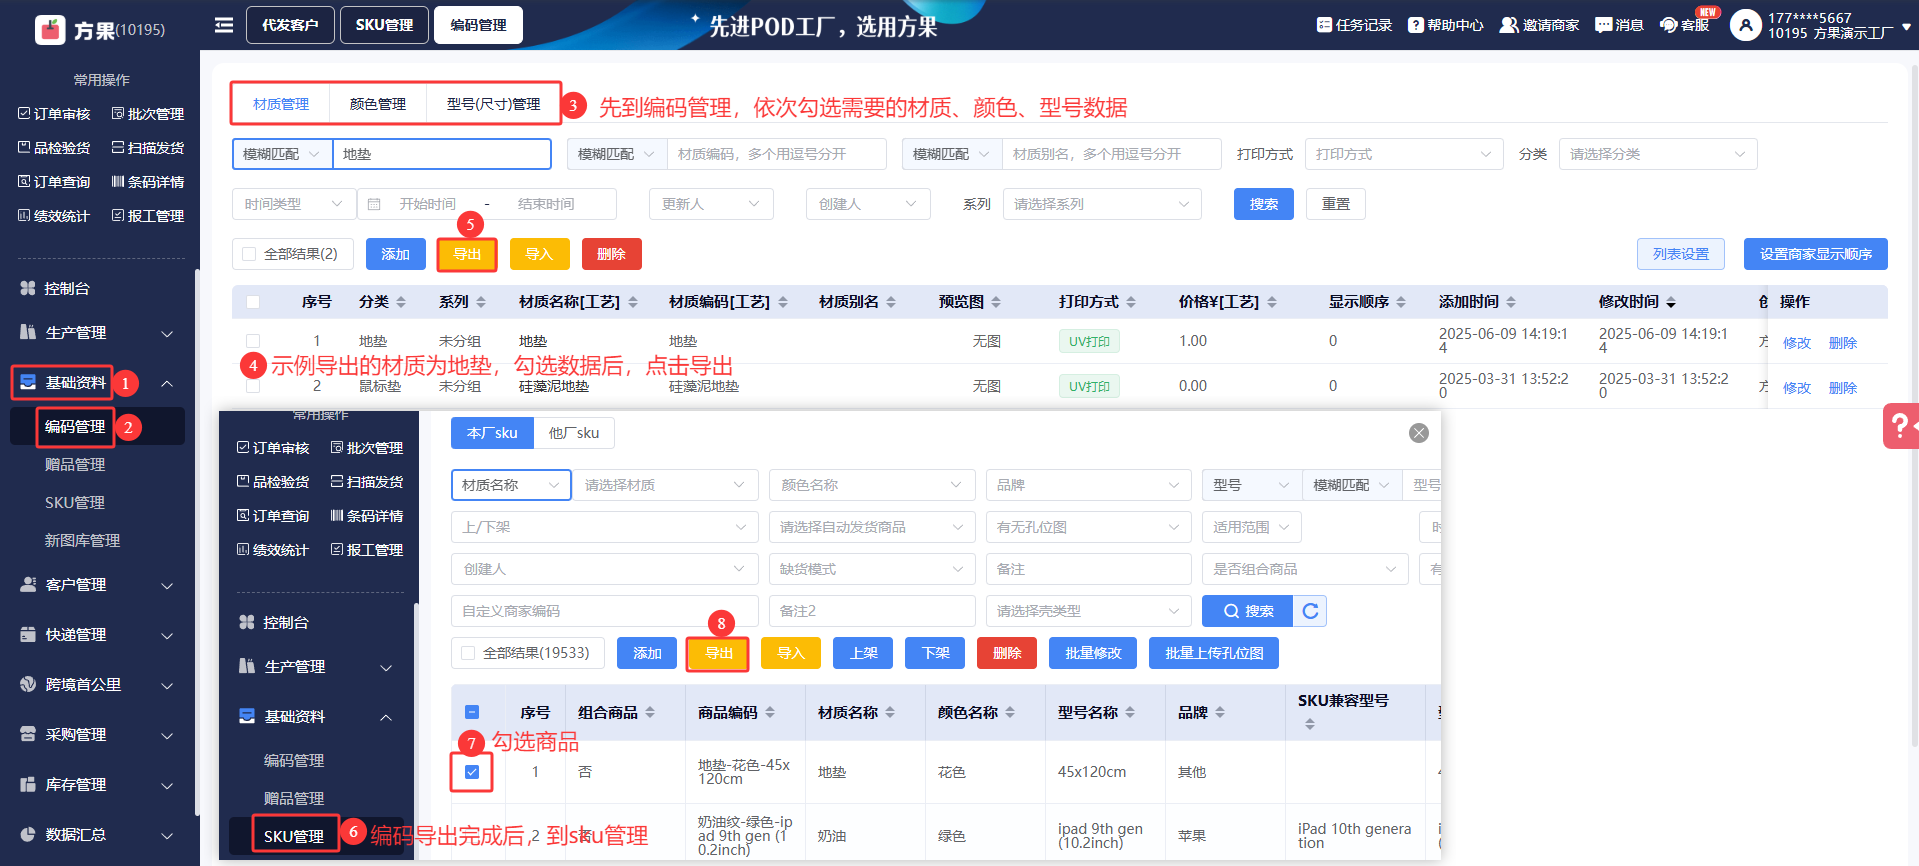The image size is (1919, 866).
Task: Click the 跨境首公里 sidebar icon
Action: pos(28,684)
